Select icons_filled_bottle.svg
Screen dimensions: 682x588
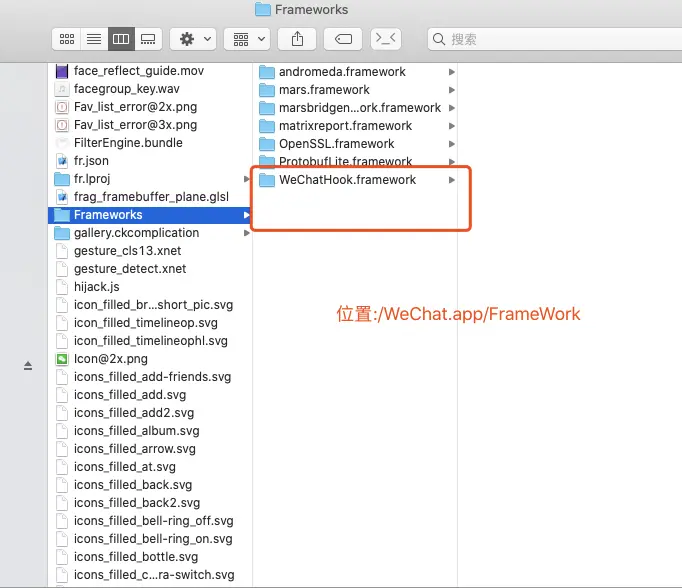click(x=136, y=557)
